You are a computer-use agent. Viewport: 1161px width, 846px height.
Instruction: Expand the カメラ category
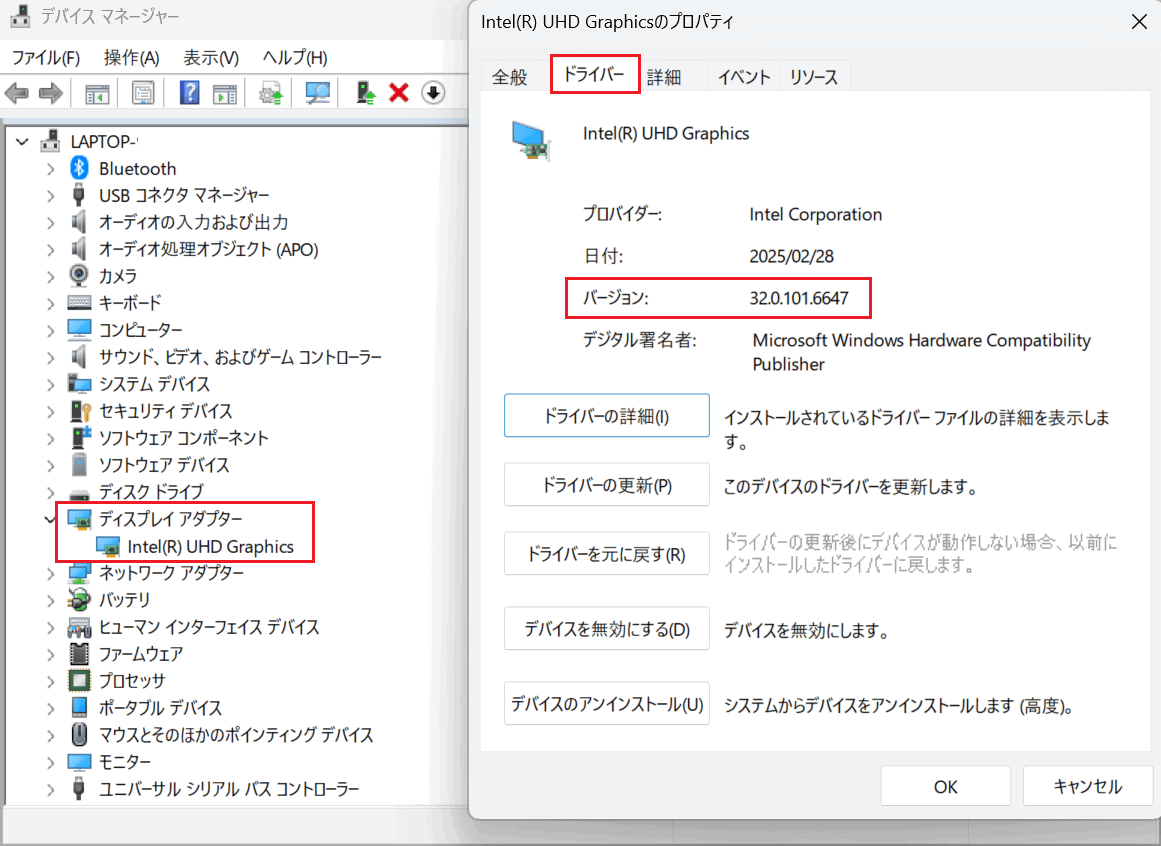[50, 276]
